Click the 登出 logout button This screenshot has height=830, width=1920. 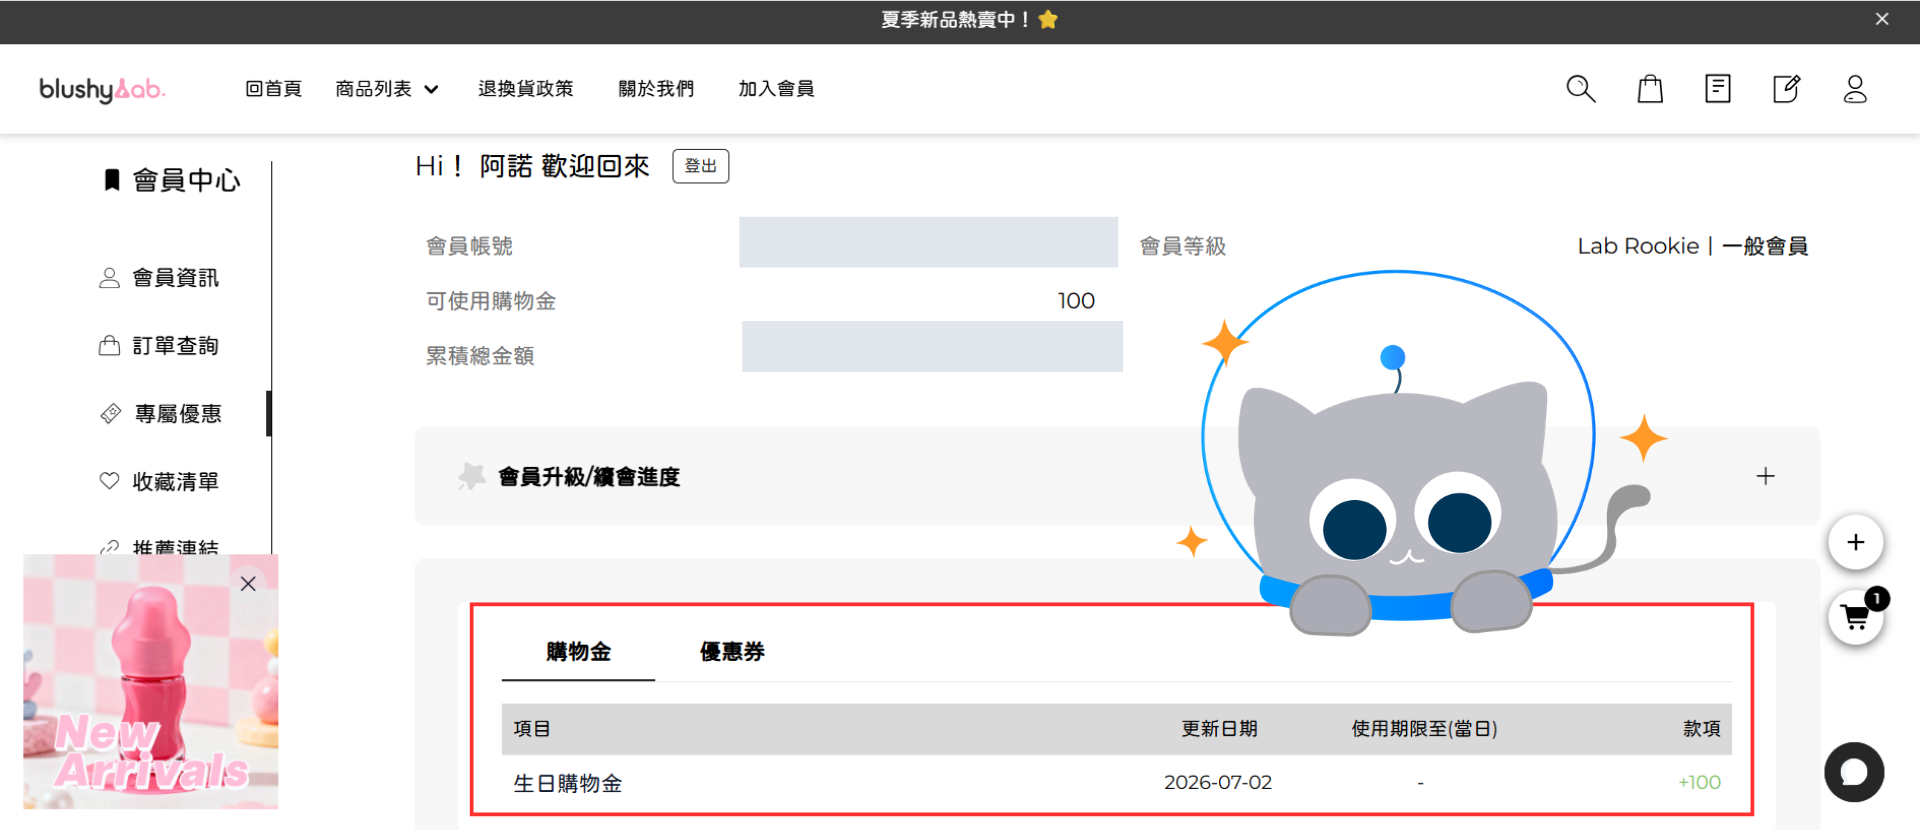(x=701, y=166)
